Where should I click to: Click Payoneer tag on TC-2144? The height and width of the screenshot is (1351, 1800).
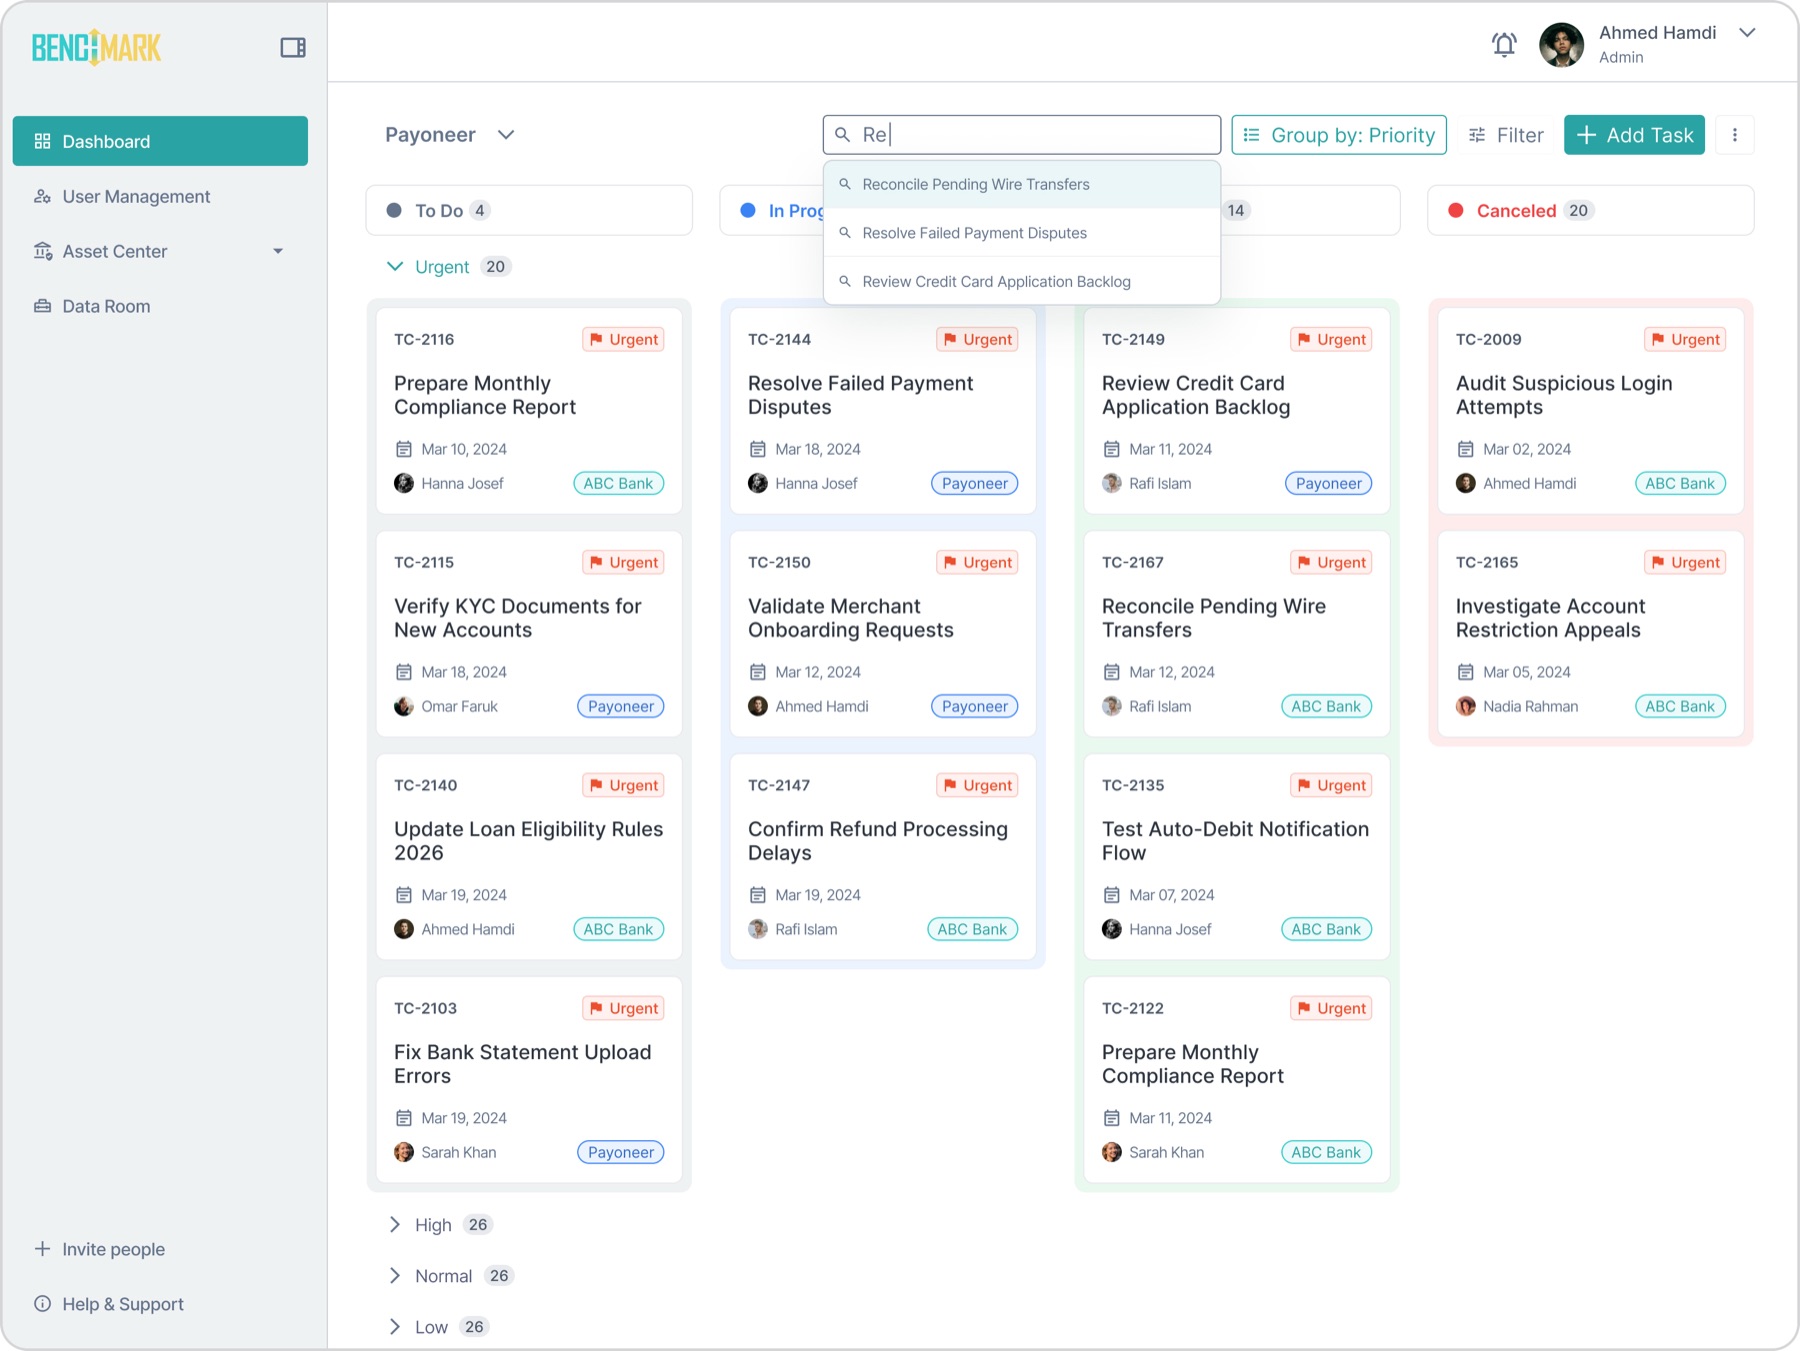click(x=975, y=483)
